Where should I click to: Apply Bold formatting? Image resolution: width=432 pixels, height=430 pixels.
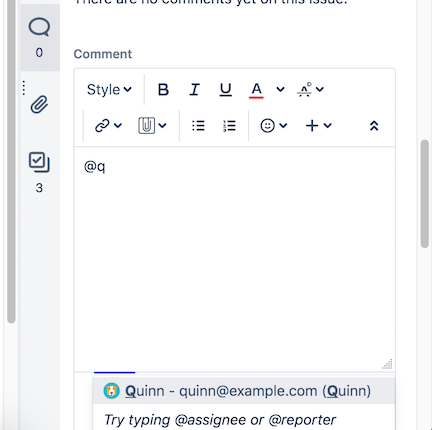tap(163, 89)
